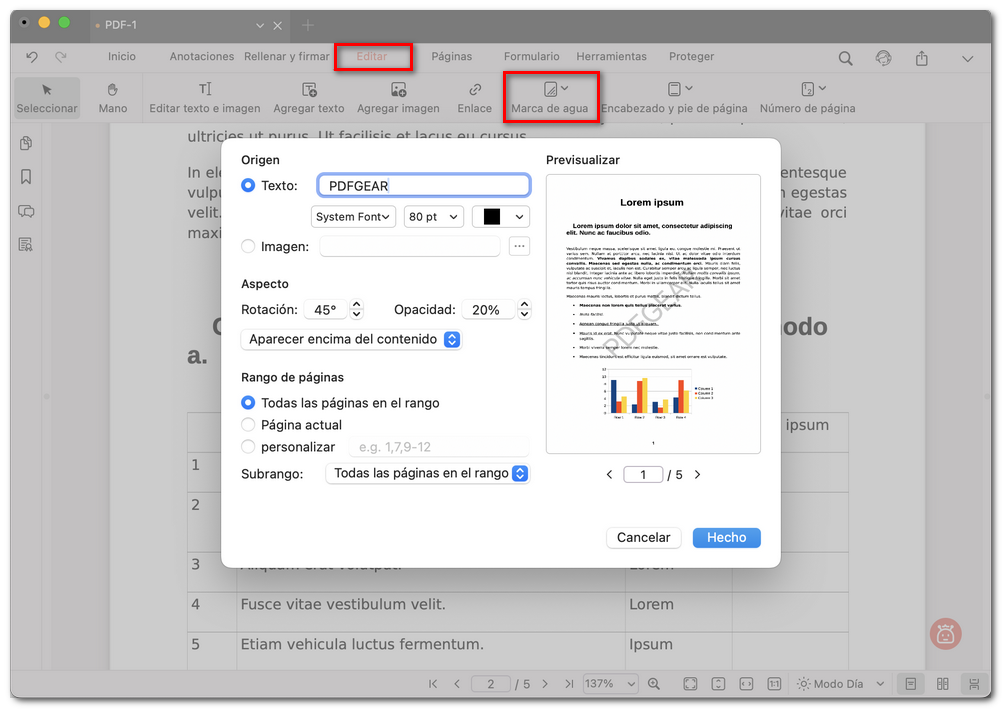Click the Agregar imagen tool
Image resolution: width=1002 pixels, height=709 pixels.
click(x=398, y=98)
